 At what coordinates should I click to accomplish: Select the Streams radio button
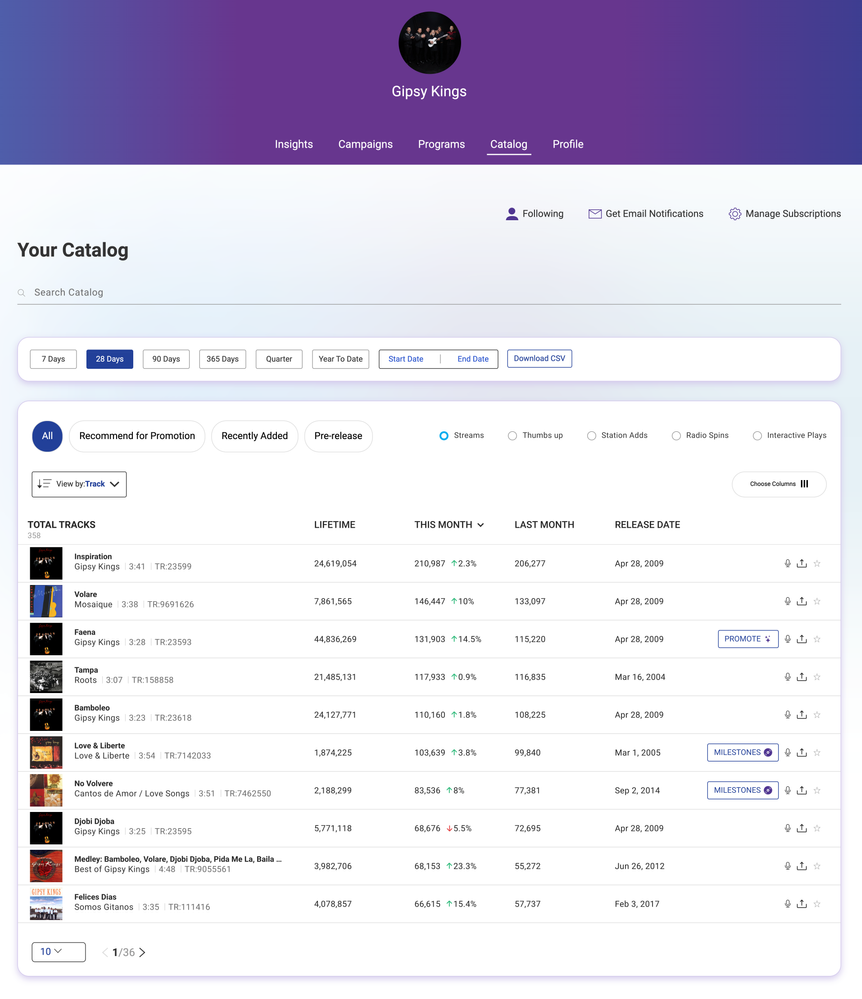(x=443, y=436)
